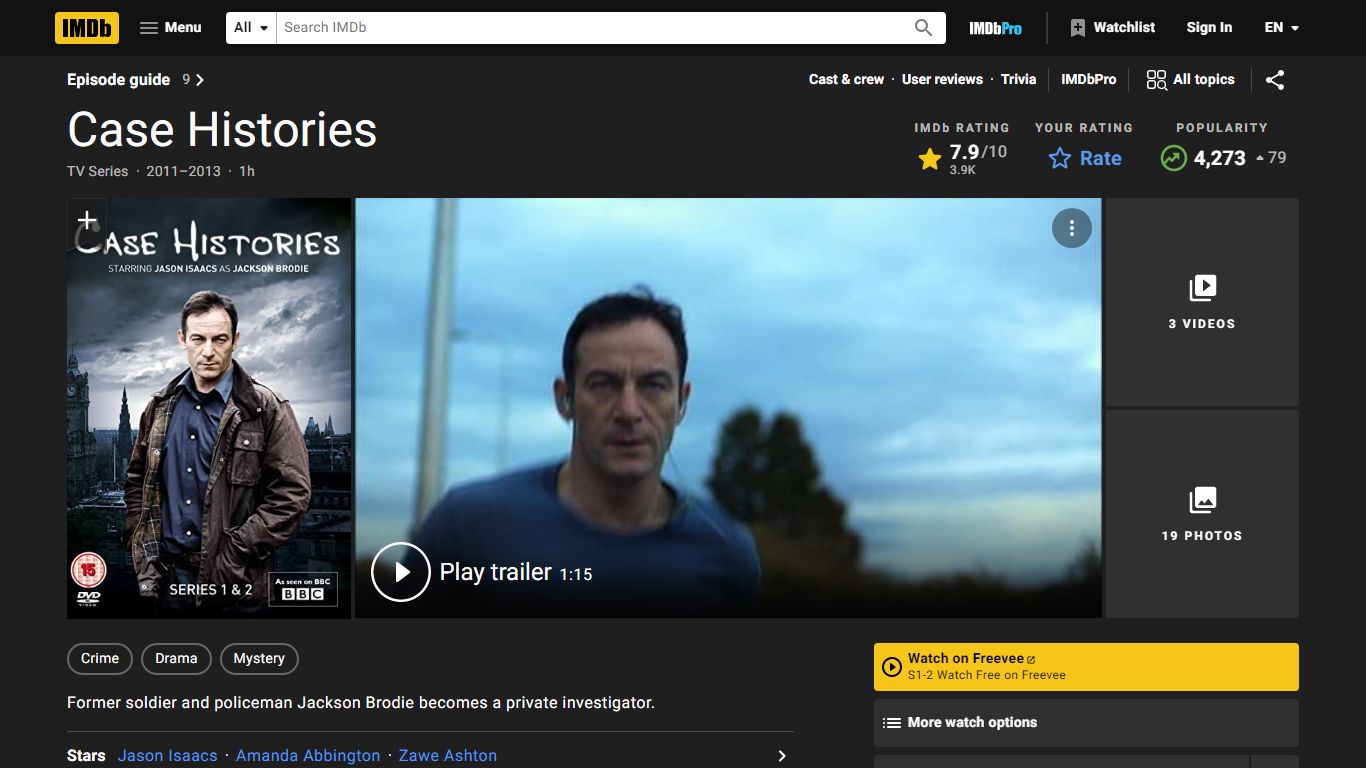Screen dimensions: 1366x768
Task: Click the Sign In button
Action: point(1209,28)
